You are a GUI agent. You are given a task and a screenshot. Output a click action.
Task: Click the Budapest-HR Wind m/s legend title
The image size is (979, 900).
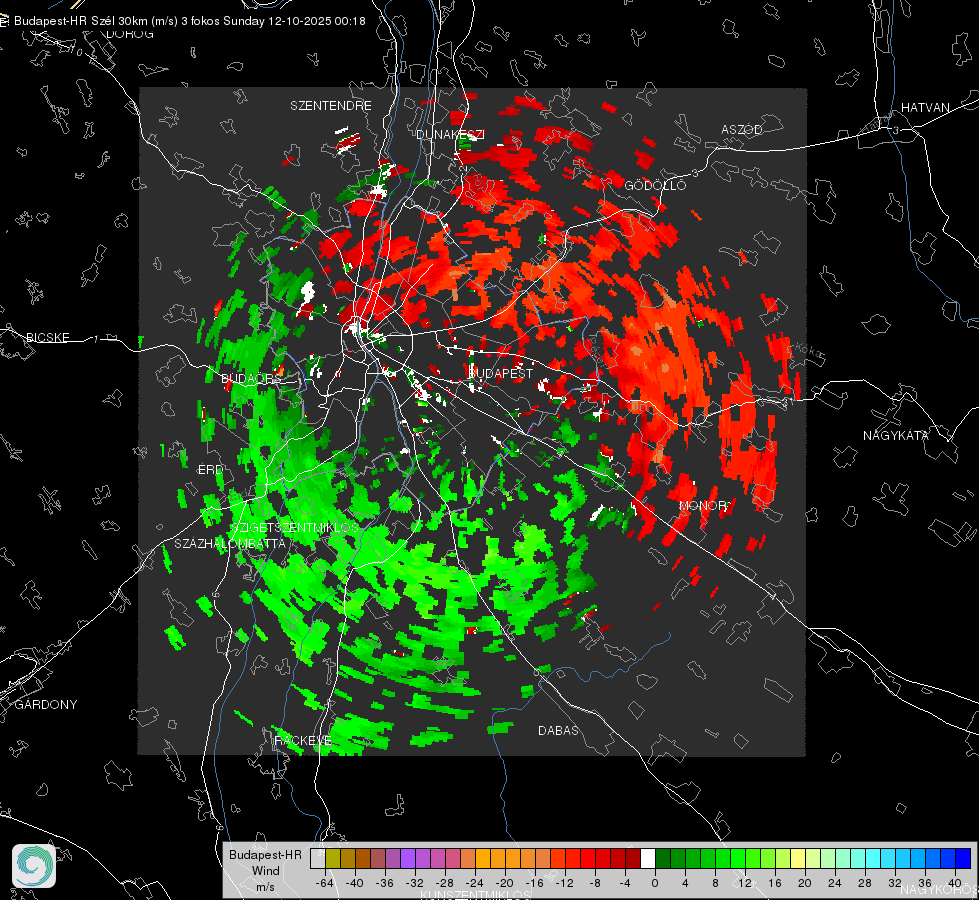(x=265, y=871)
